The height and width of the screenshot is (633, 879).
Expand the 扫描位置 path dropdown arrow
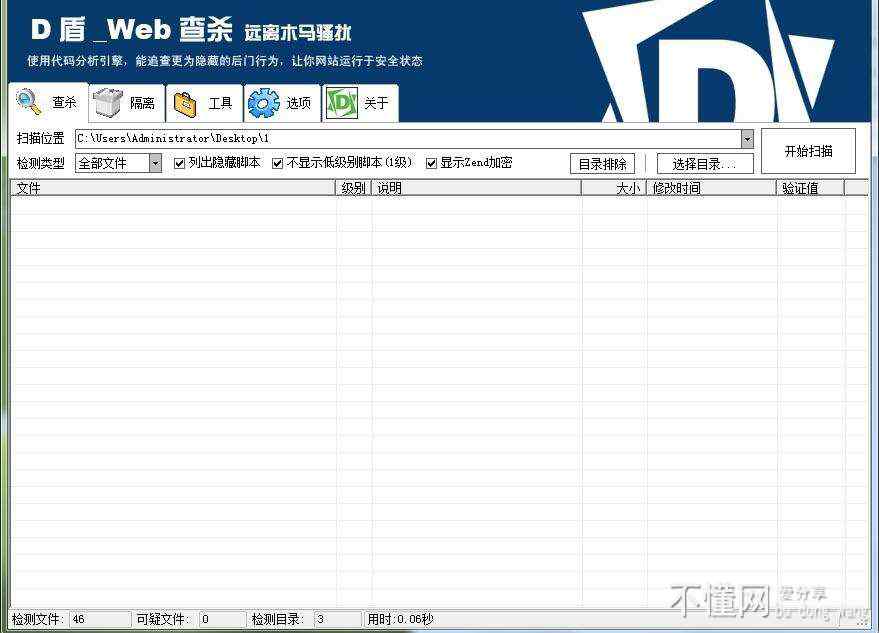pos(747,138)
